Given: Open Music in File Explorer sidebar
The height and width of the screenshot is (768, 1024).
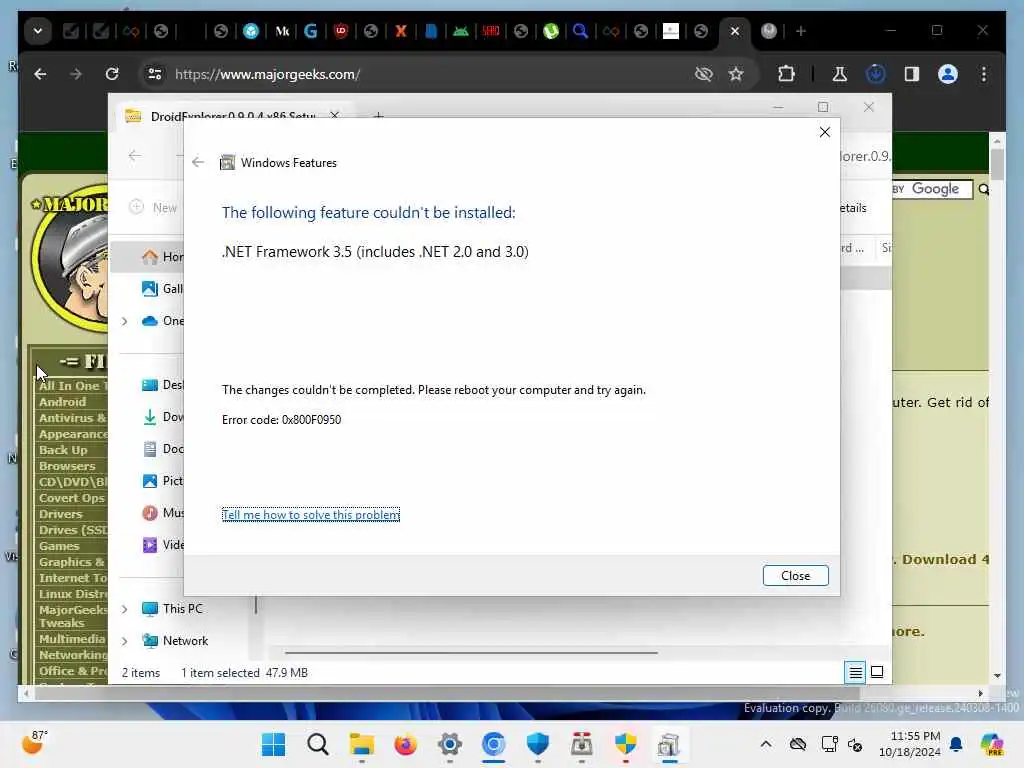Looking at the screenshot, I should pyautogui.click(x=163, y=513).
